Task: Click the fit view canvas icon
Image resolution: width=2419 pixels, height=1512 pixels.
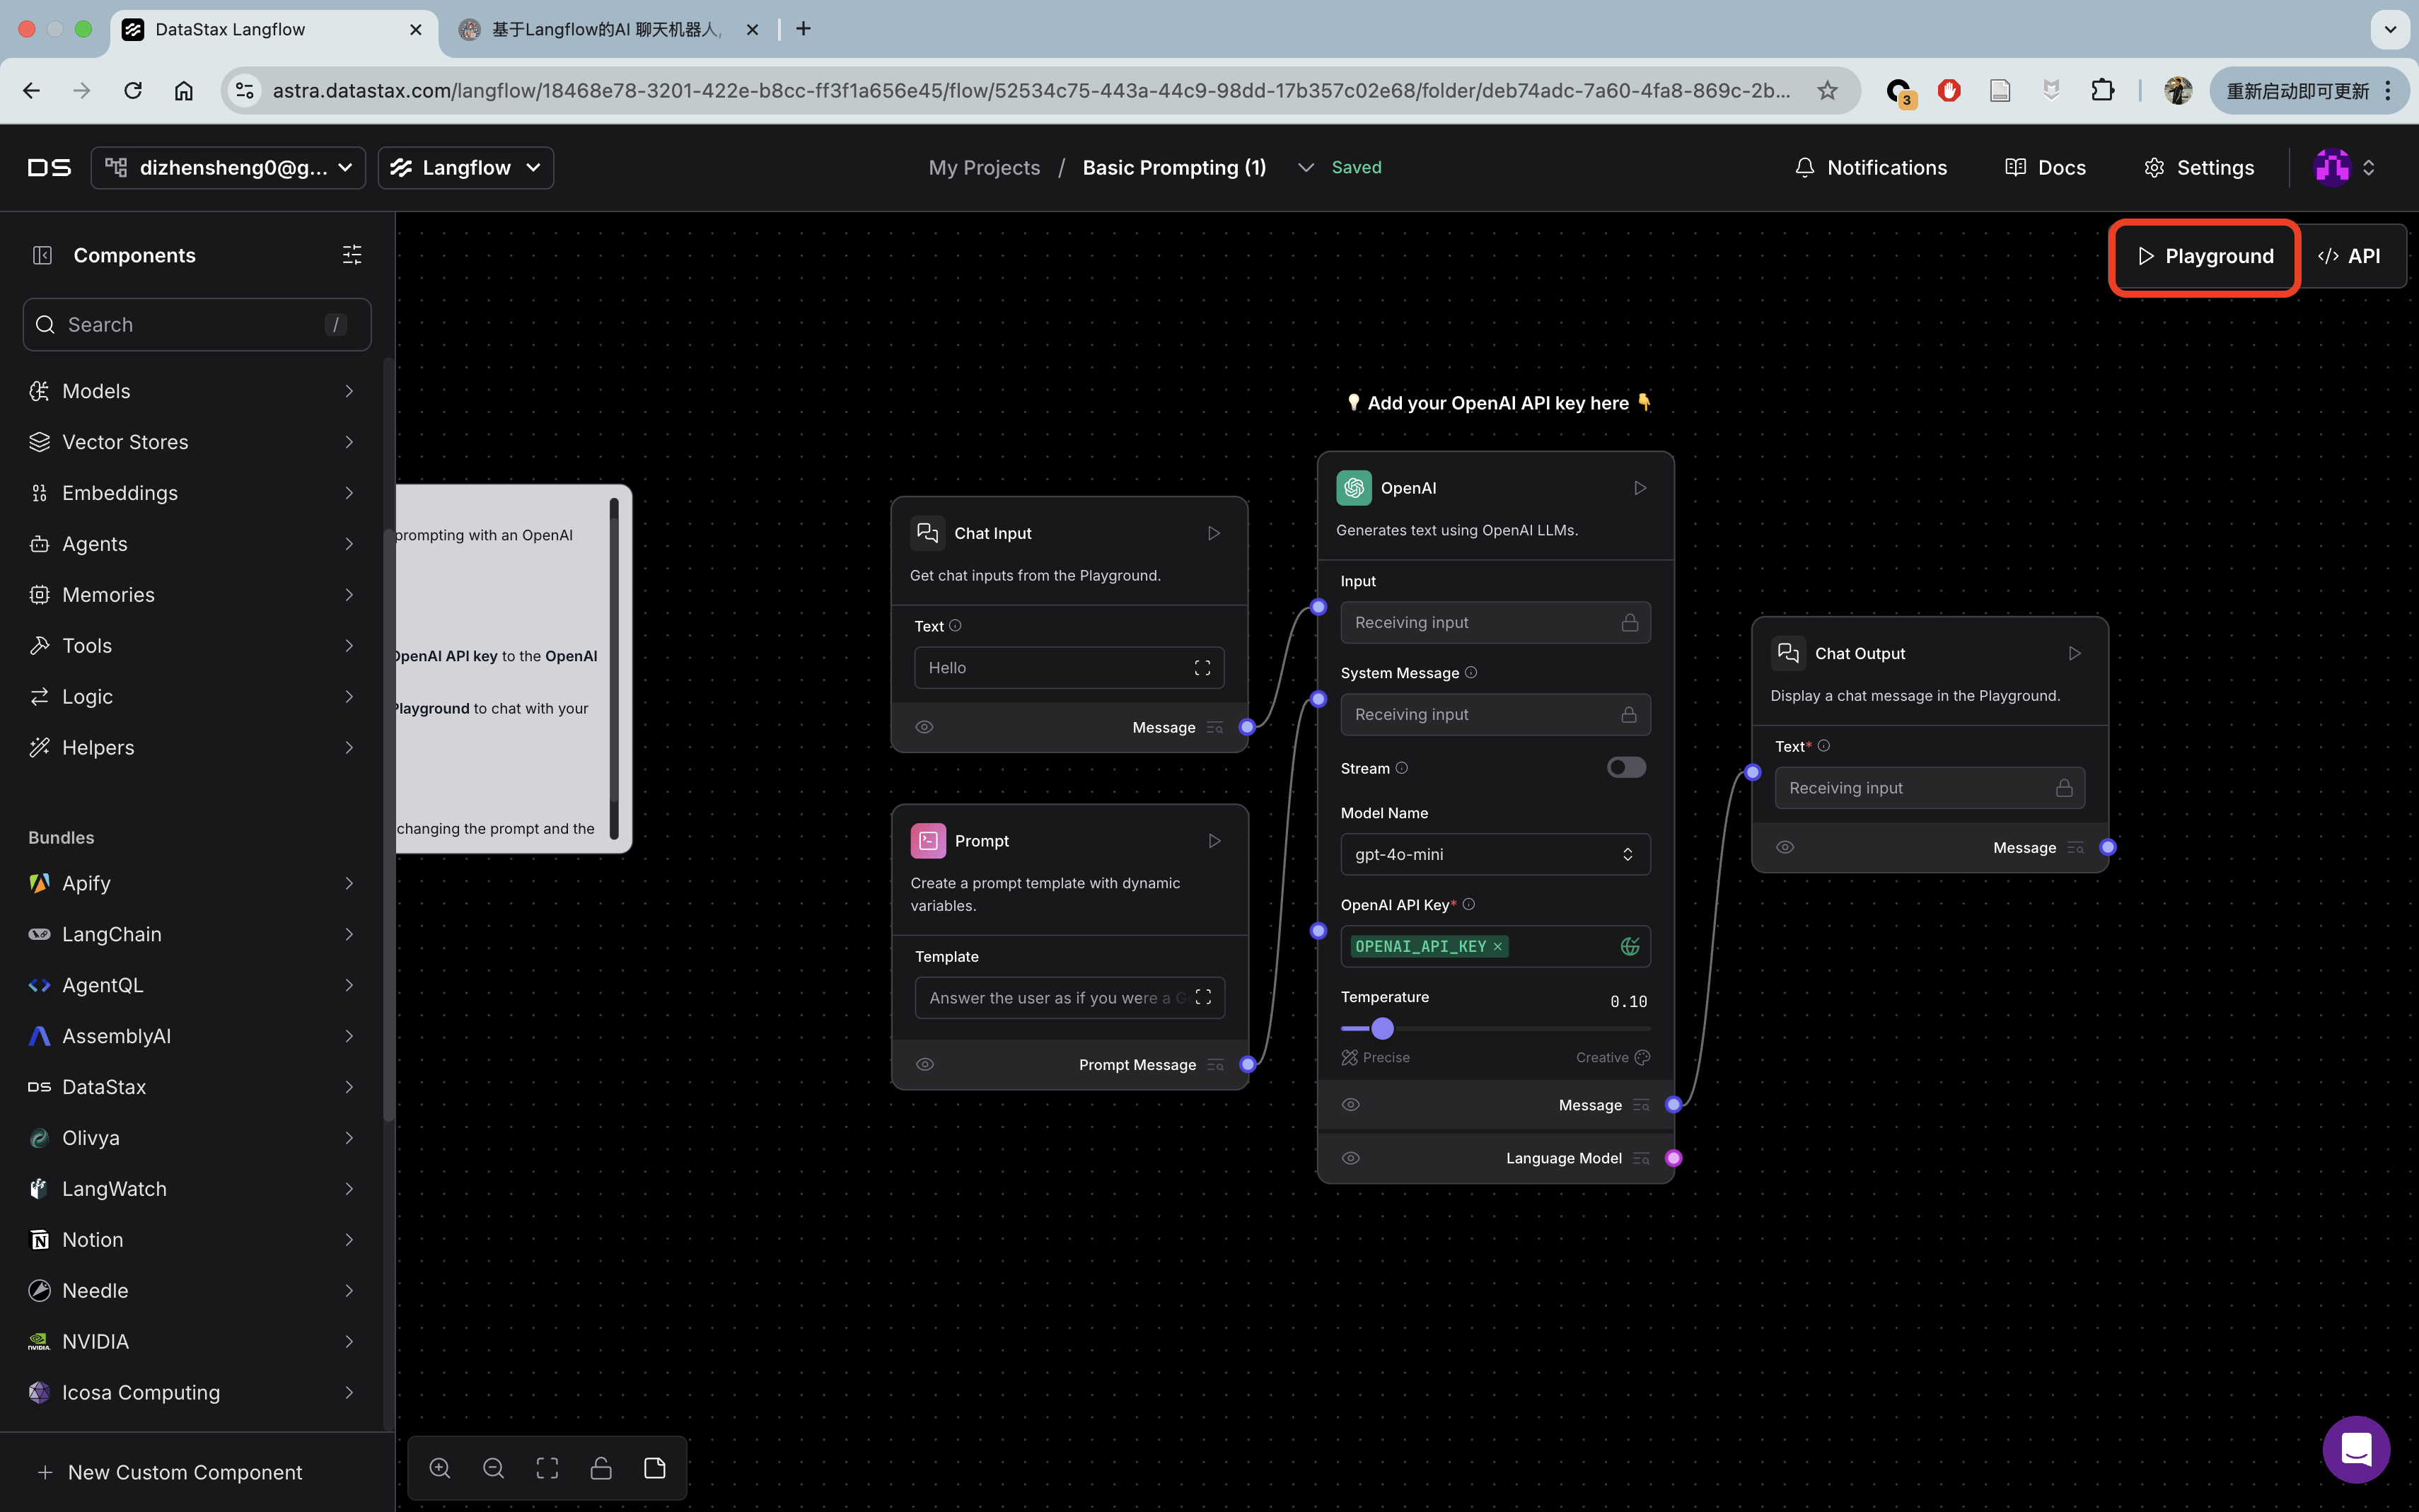Action: pos(547,1468)
